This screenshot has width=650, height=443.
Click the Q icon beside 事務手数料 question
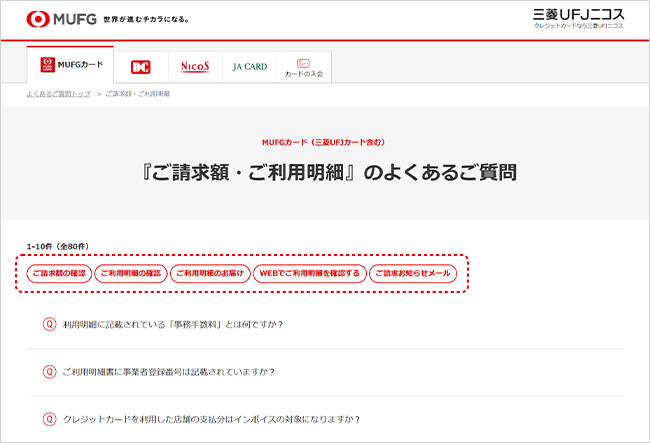[48, 324]
